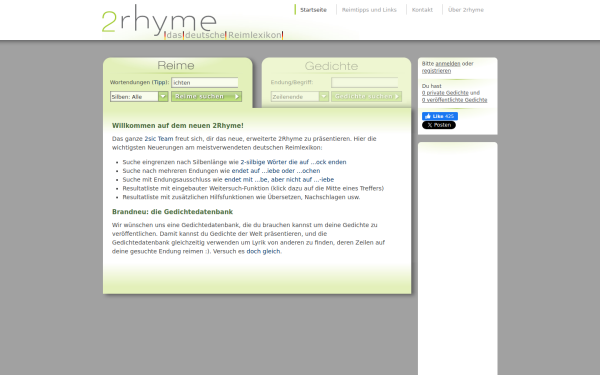600x375 pixels.
Task: Click the Wortendungen input field
Action: click(205, 82)
